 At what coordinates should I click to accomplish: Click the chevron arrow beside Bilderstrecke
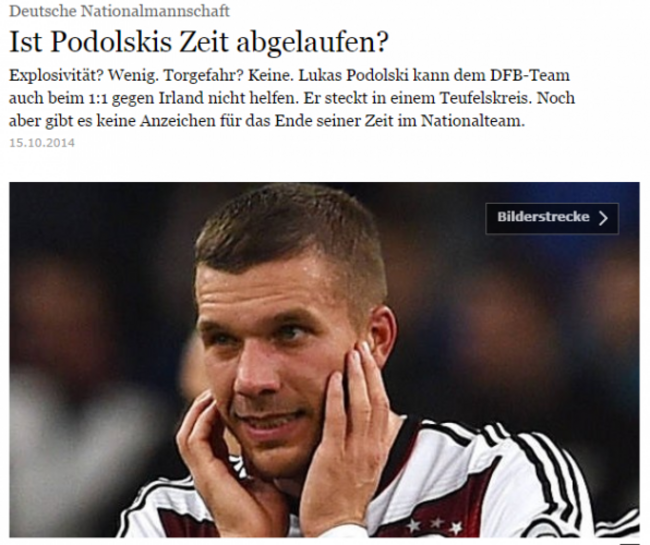604,218
